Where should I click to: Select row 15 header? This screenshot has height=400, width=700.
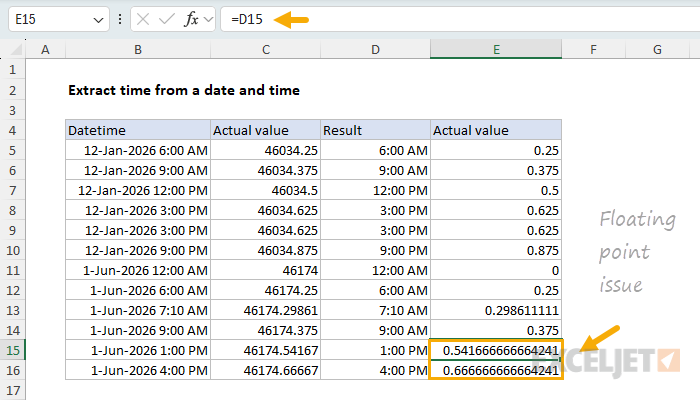tap(12, 350)
